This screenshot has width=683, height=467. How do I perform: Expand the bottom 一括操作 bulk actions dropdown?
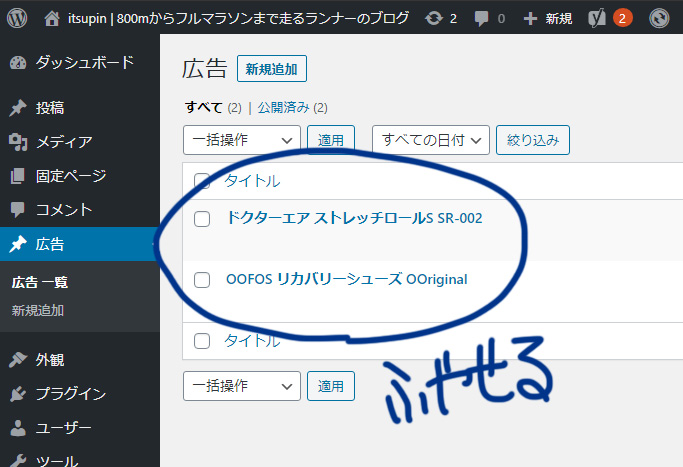pos(242,385)
